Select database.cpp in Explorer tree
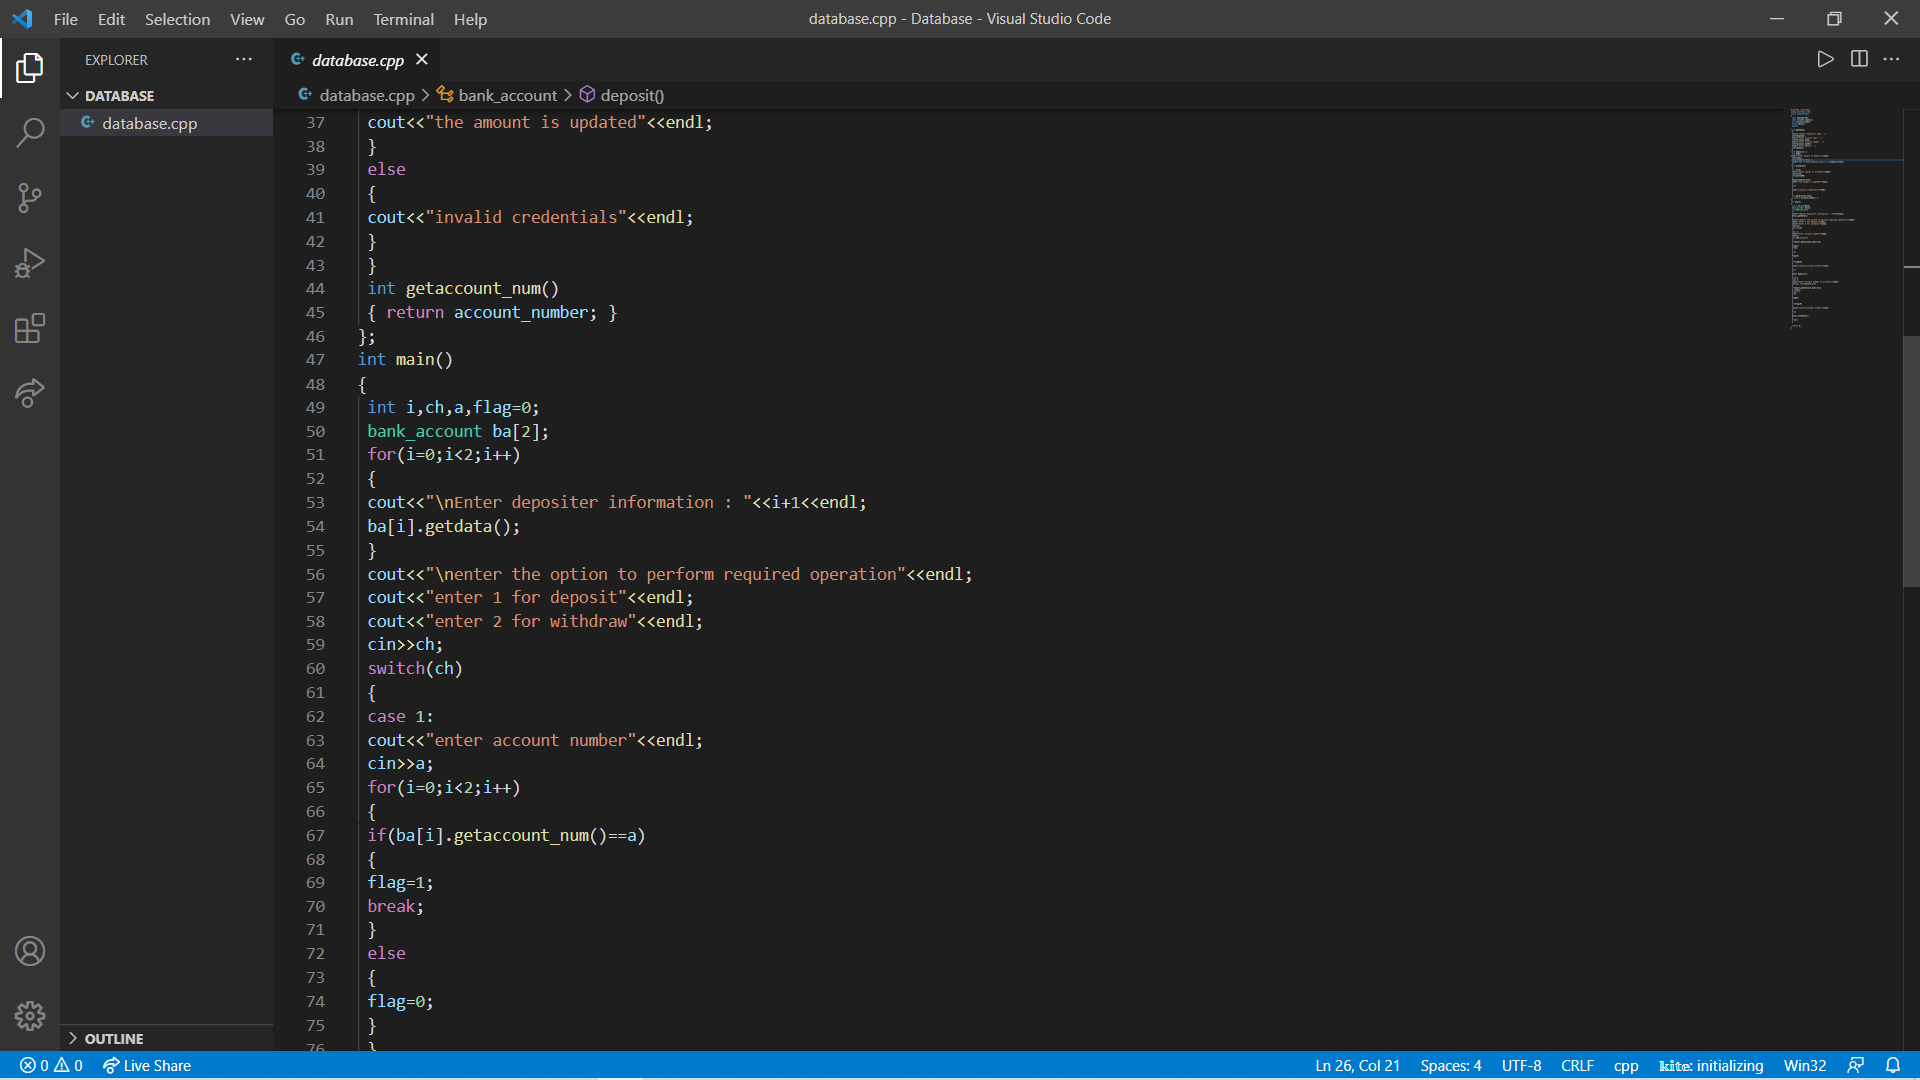Screen dimensions: 1920x1080 [150, 123]
